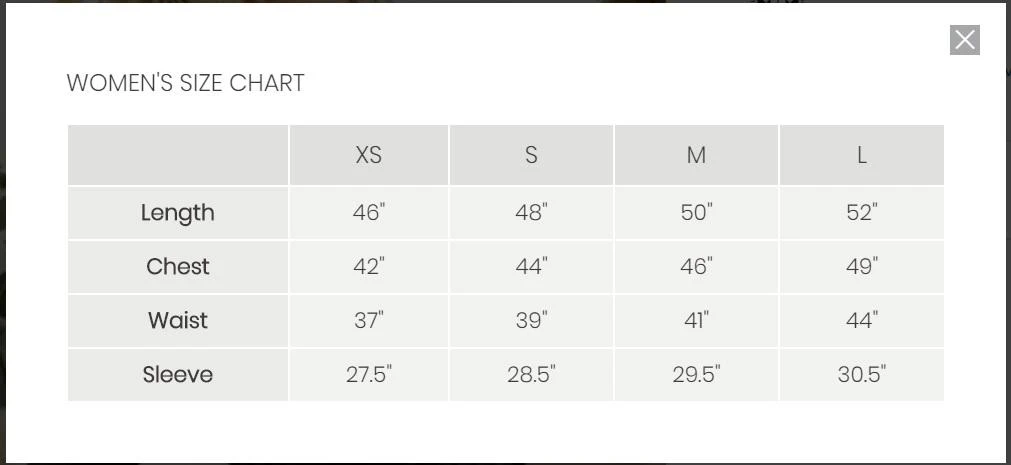Close the women's size chart popup
The width and height of the screenshot is (1011, 465).
[964, 40]
